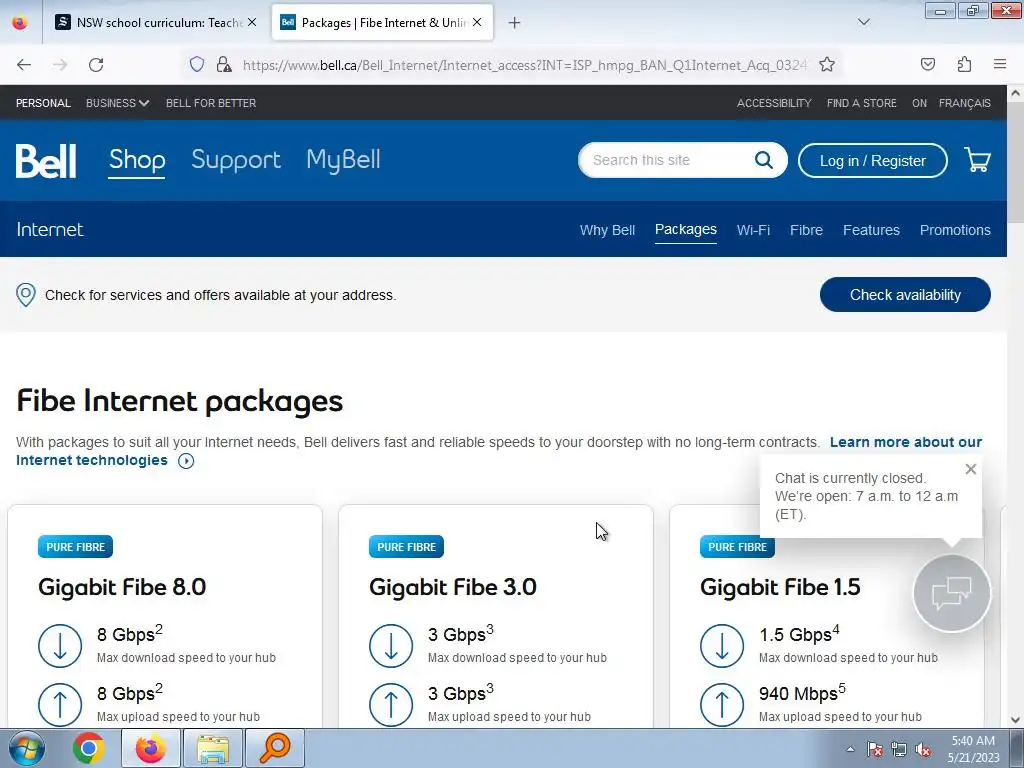Open BELL FOR BETTER link

(211, 103)
